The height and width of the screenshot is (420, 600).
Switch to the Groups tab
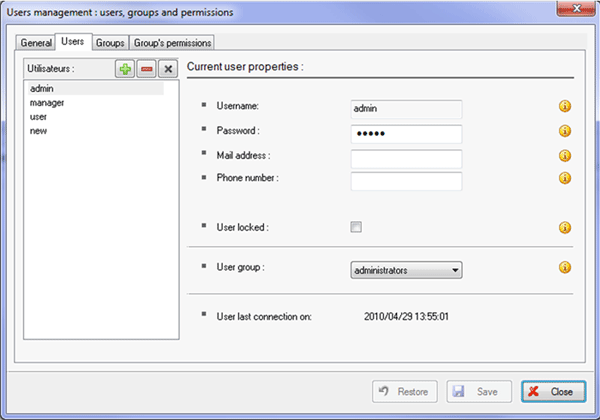tap(110, 43)
